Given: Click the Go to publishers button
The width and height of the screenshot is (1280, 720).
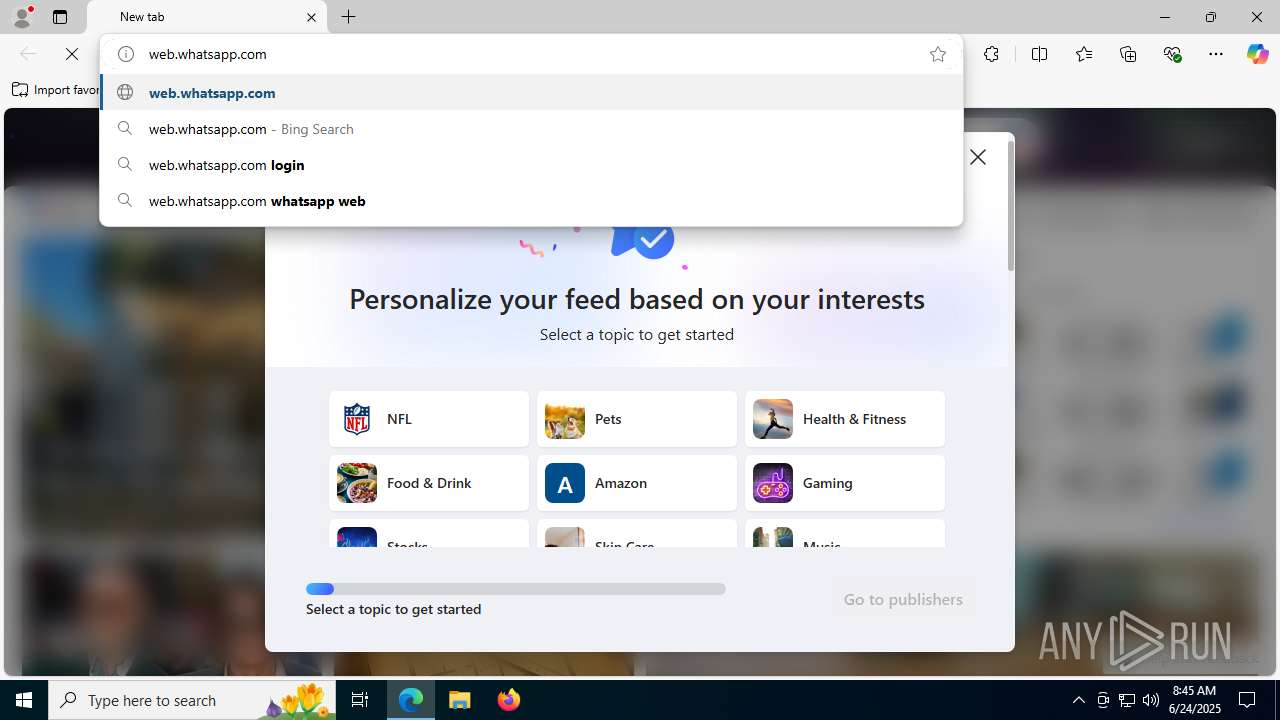Looking at the screenshot, I should (903, 599).
